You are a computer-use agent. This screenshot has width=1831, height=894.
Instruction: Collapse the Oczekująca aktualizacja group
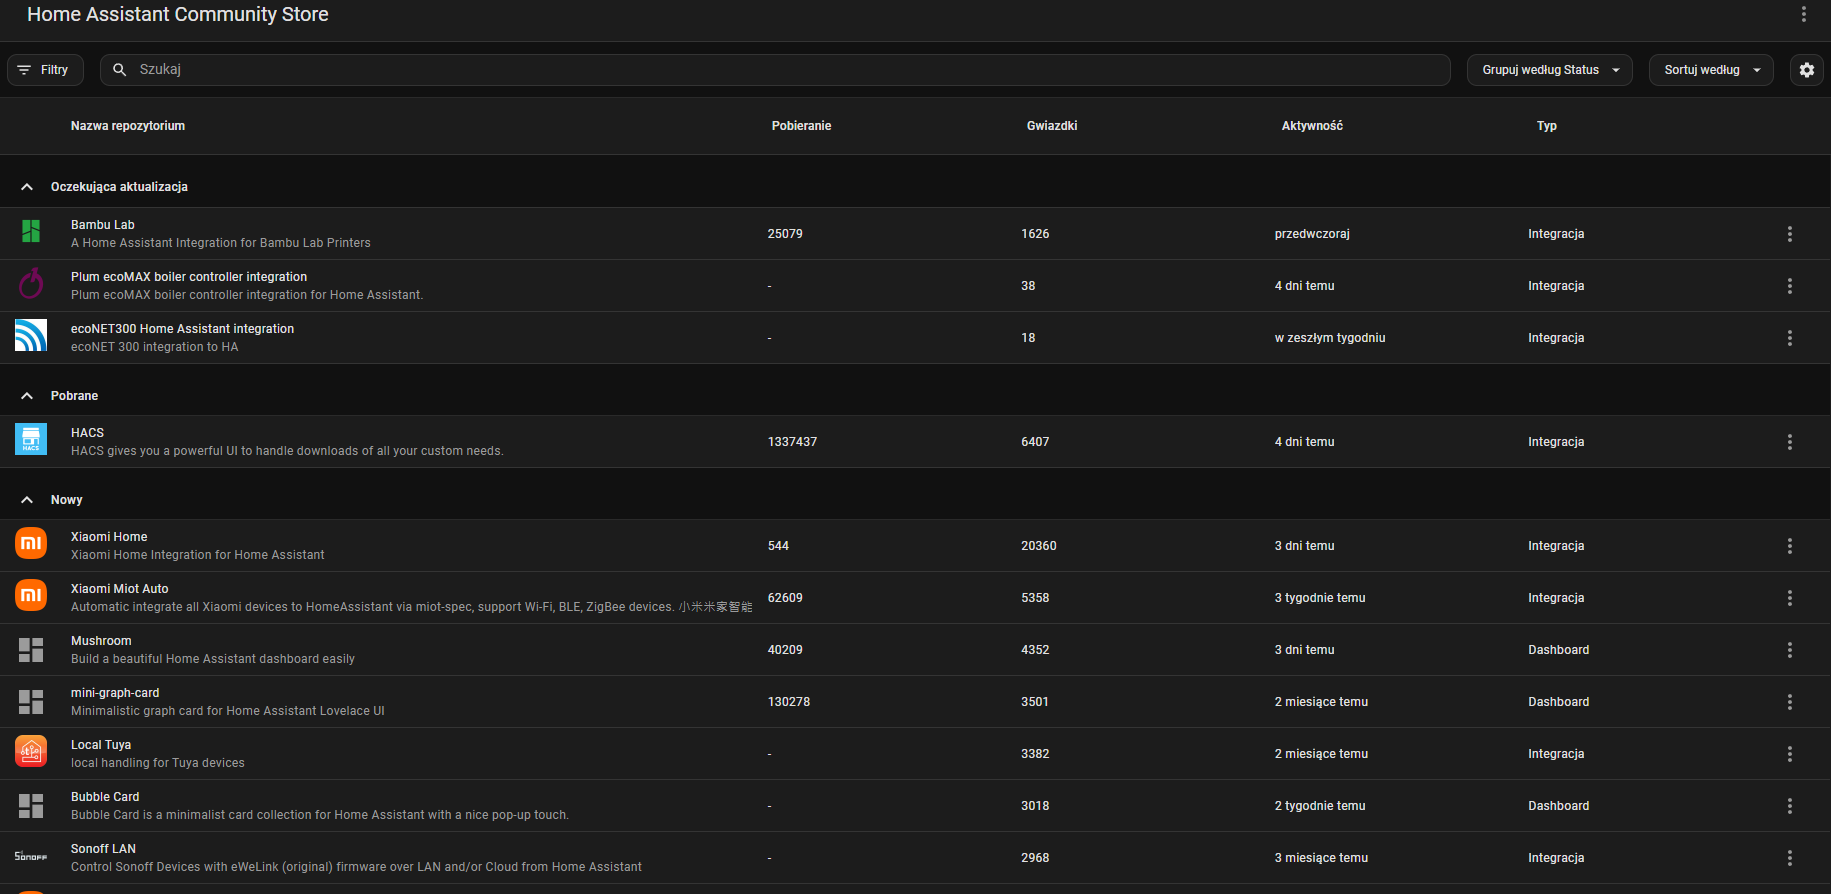(27, 187)
